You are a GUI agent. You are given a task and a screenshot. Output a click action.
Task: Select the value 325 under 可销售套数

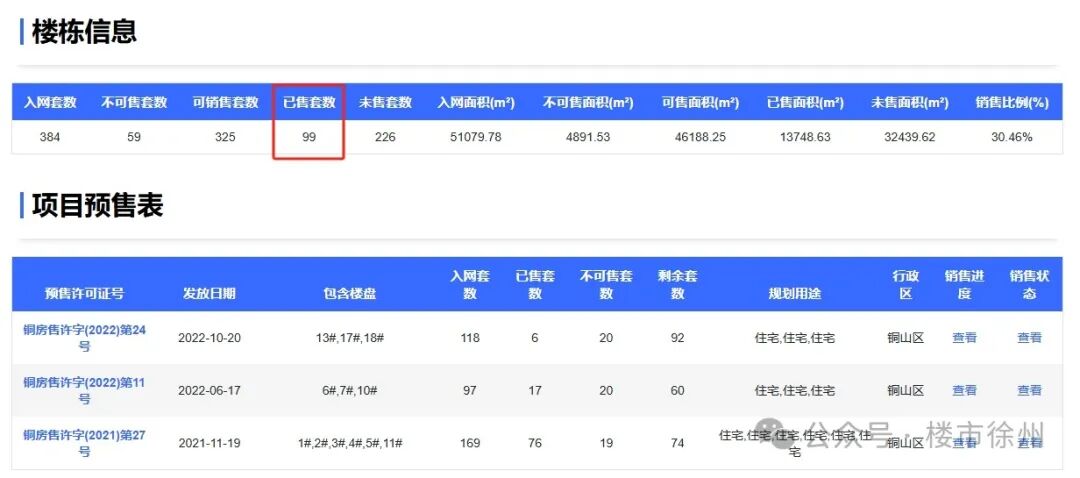pyautogui.click(x=225, y=137)
